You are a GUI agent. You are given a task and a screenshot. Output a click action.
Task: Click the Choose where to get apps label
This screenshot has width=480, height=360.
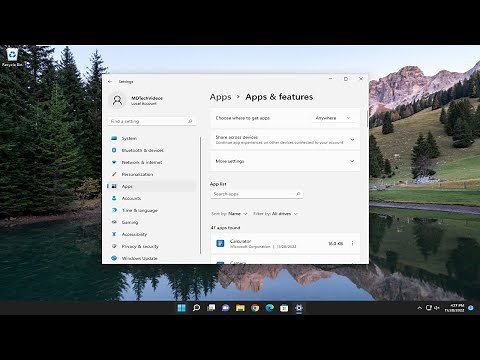tap(243, 118)
